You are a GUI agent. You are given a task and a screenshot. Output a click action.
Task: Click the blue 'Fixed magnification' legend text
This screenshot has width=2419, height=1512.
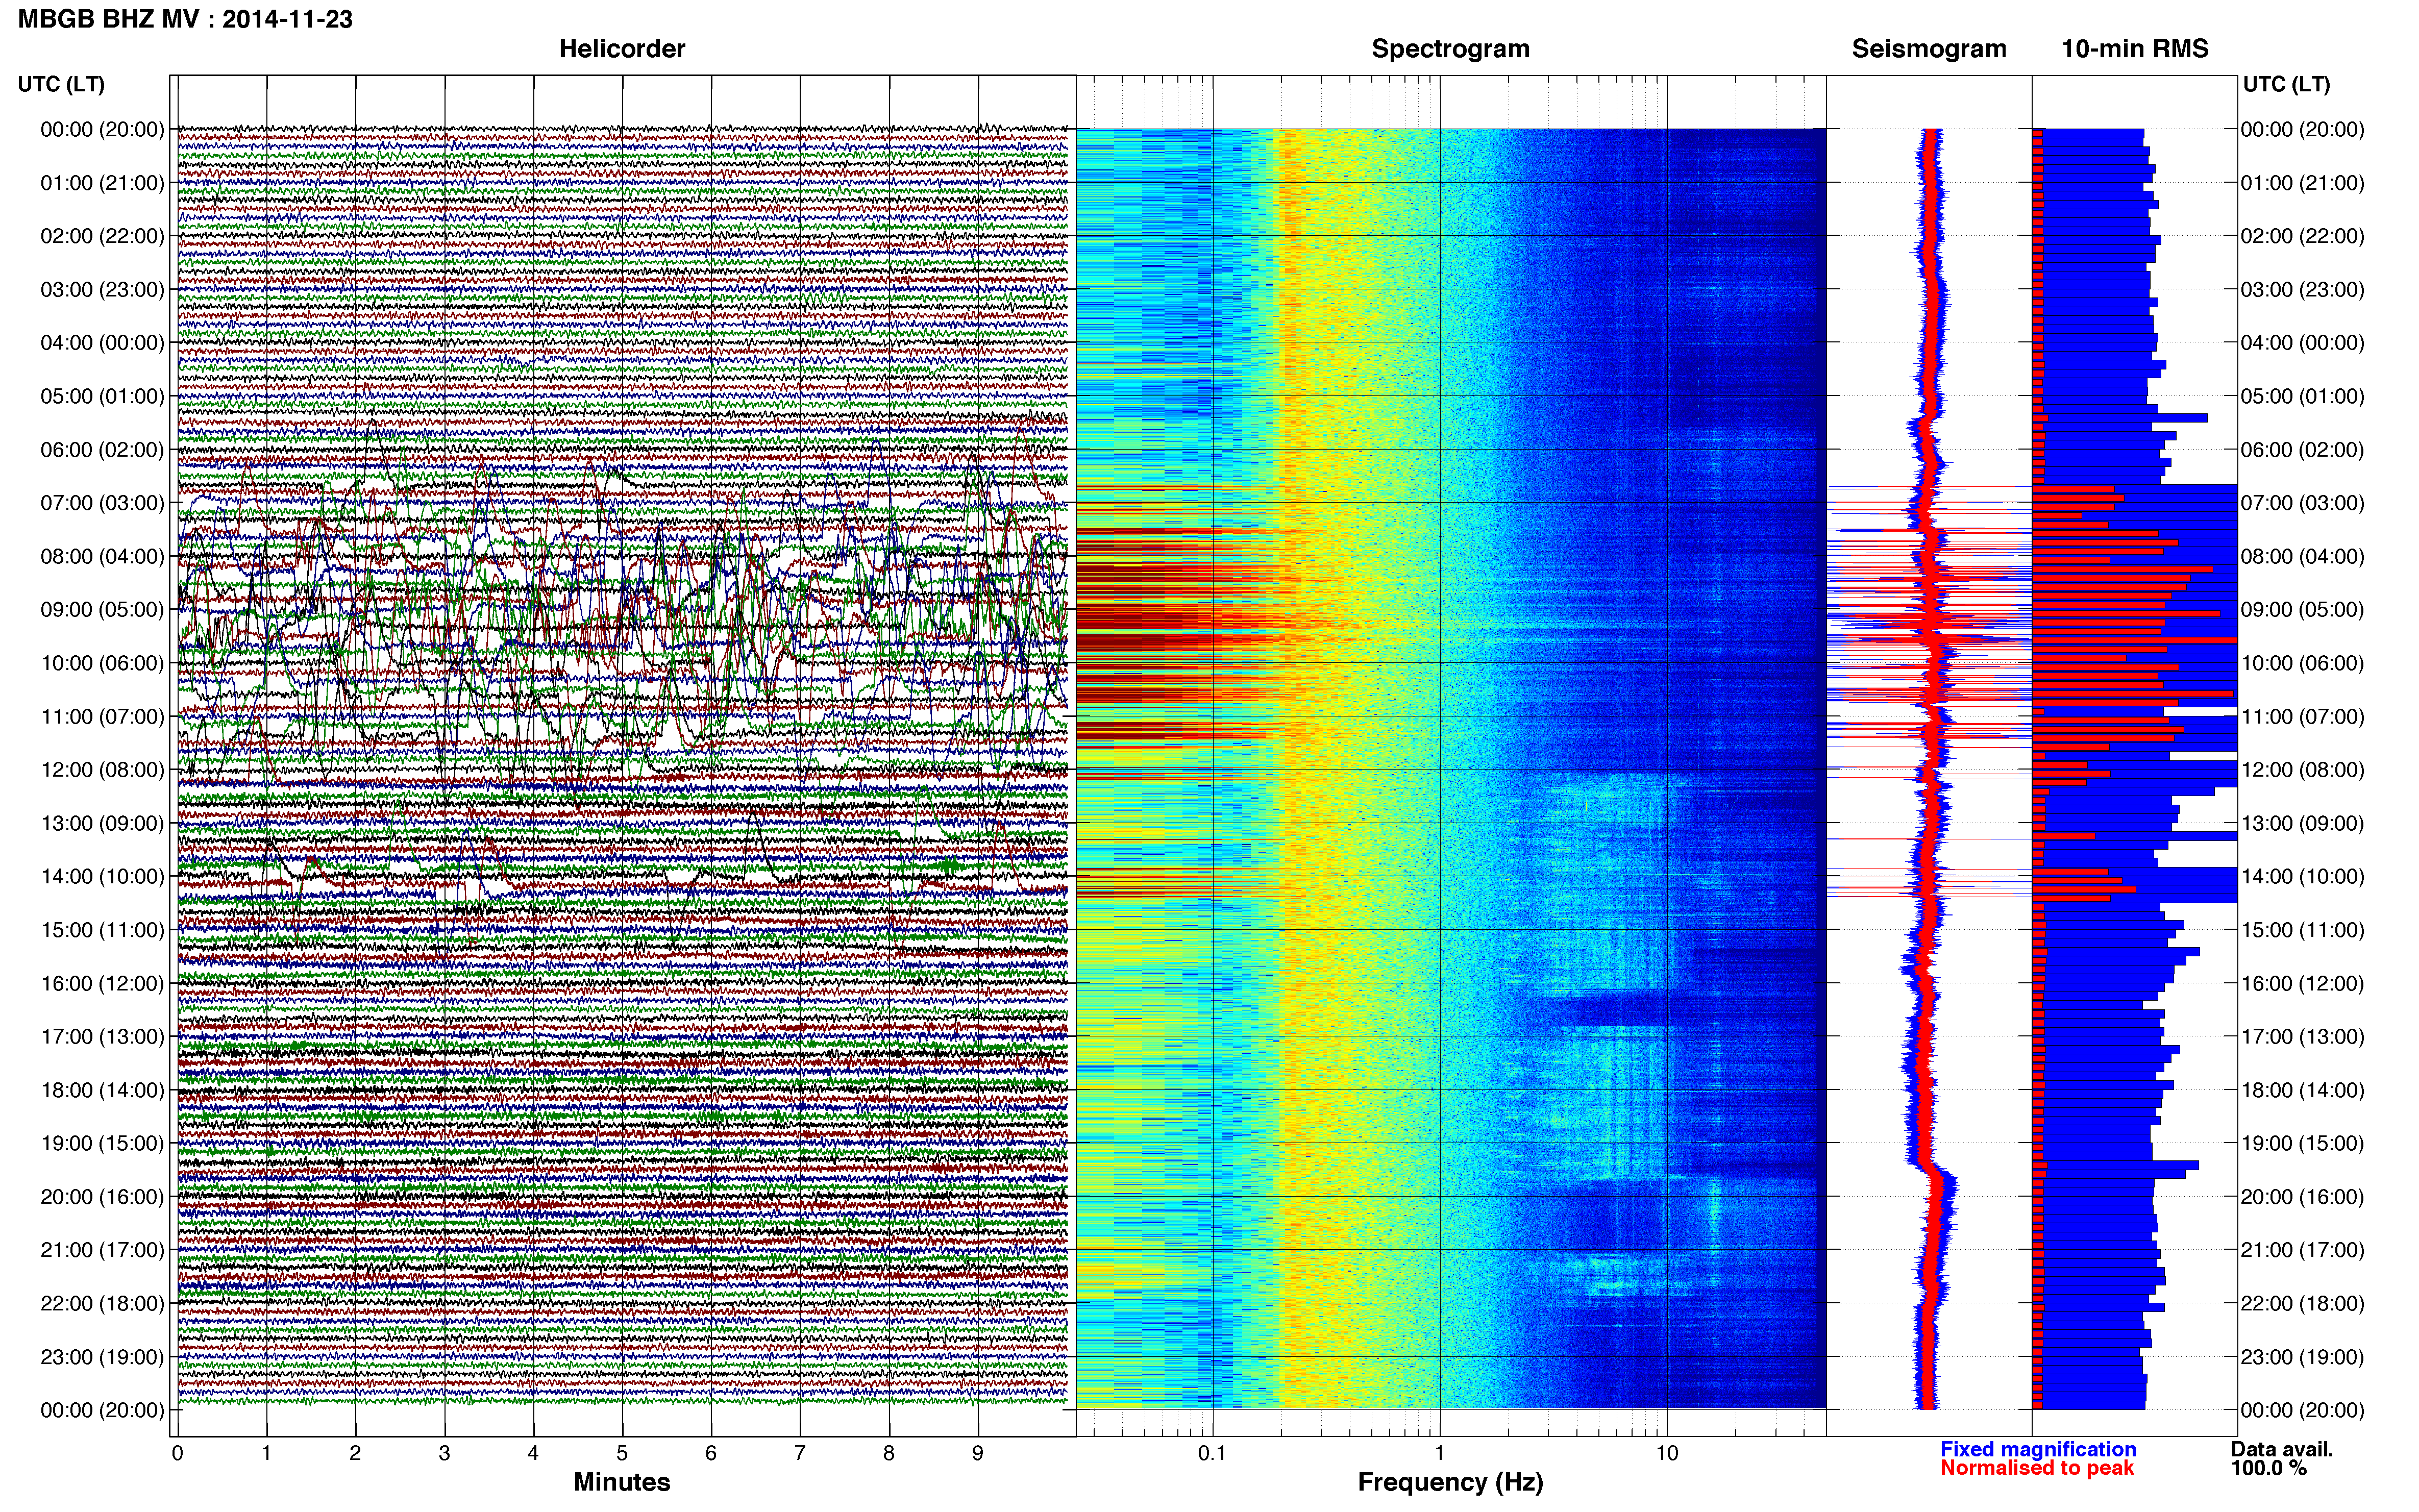(2038, 1449)
